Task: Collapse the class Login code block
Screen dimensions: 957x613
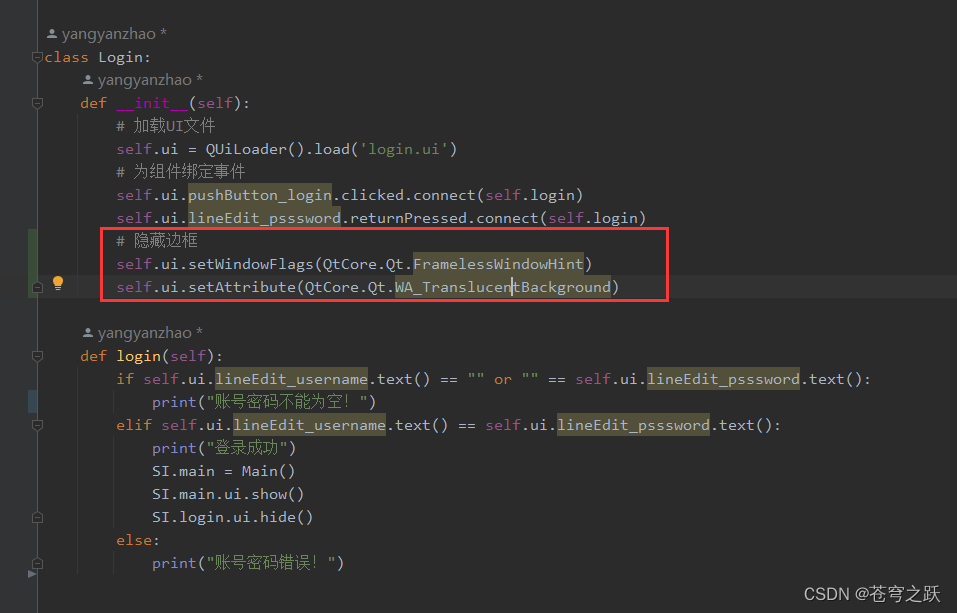Action: click(37, 57)
